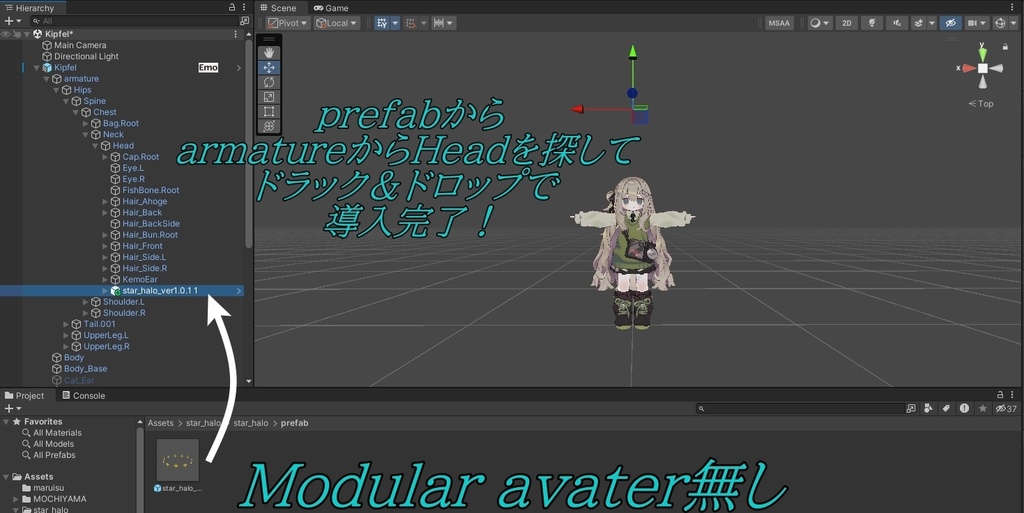
Task: Expand the star_halo_ver1.0.1 1 prefab
Action: click(105, 291)
